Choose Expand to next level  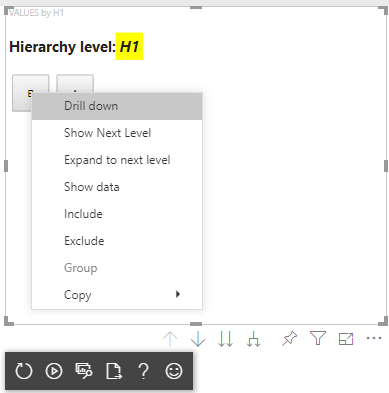[x=117, y=160]
